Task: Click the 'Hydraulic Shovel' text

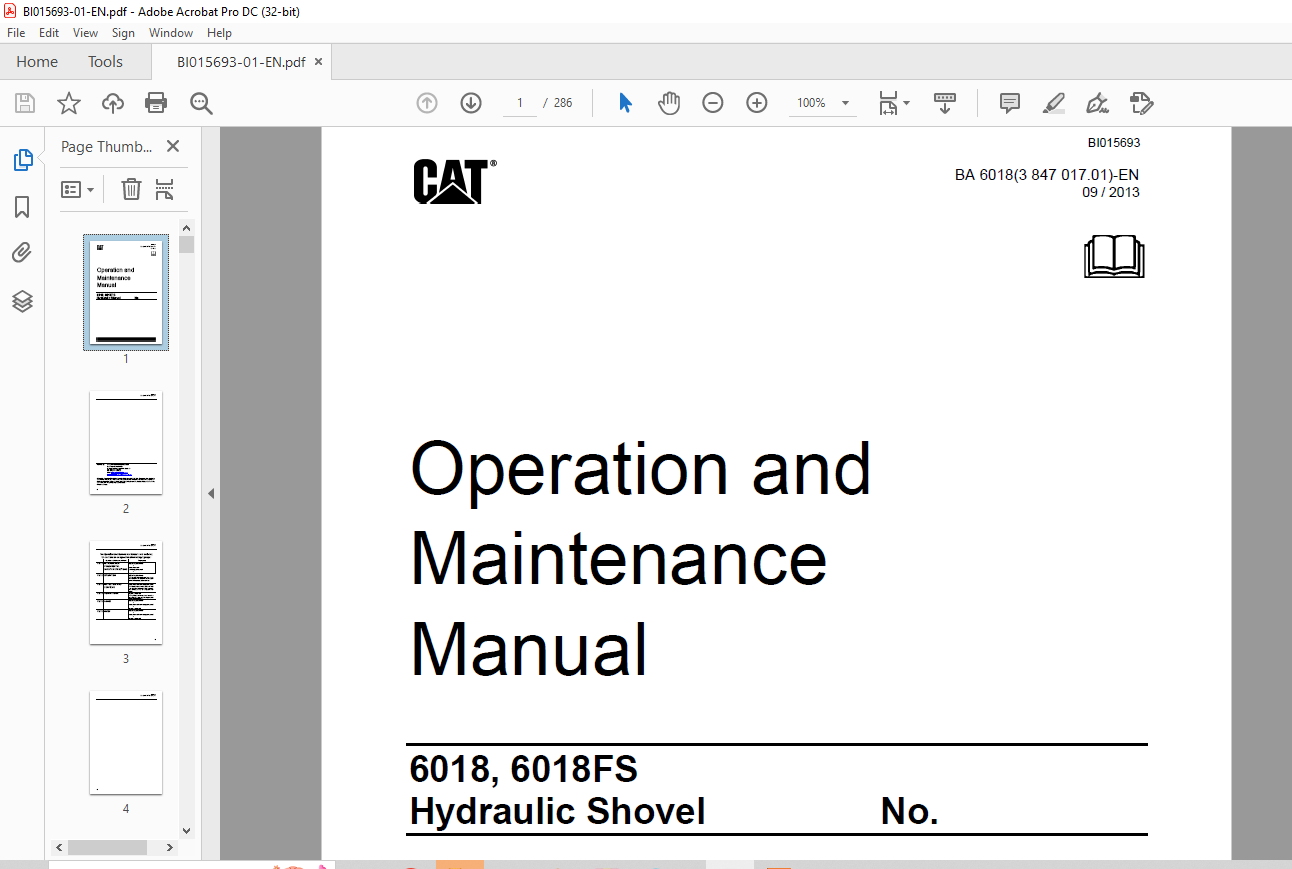Action: [558, 811]
